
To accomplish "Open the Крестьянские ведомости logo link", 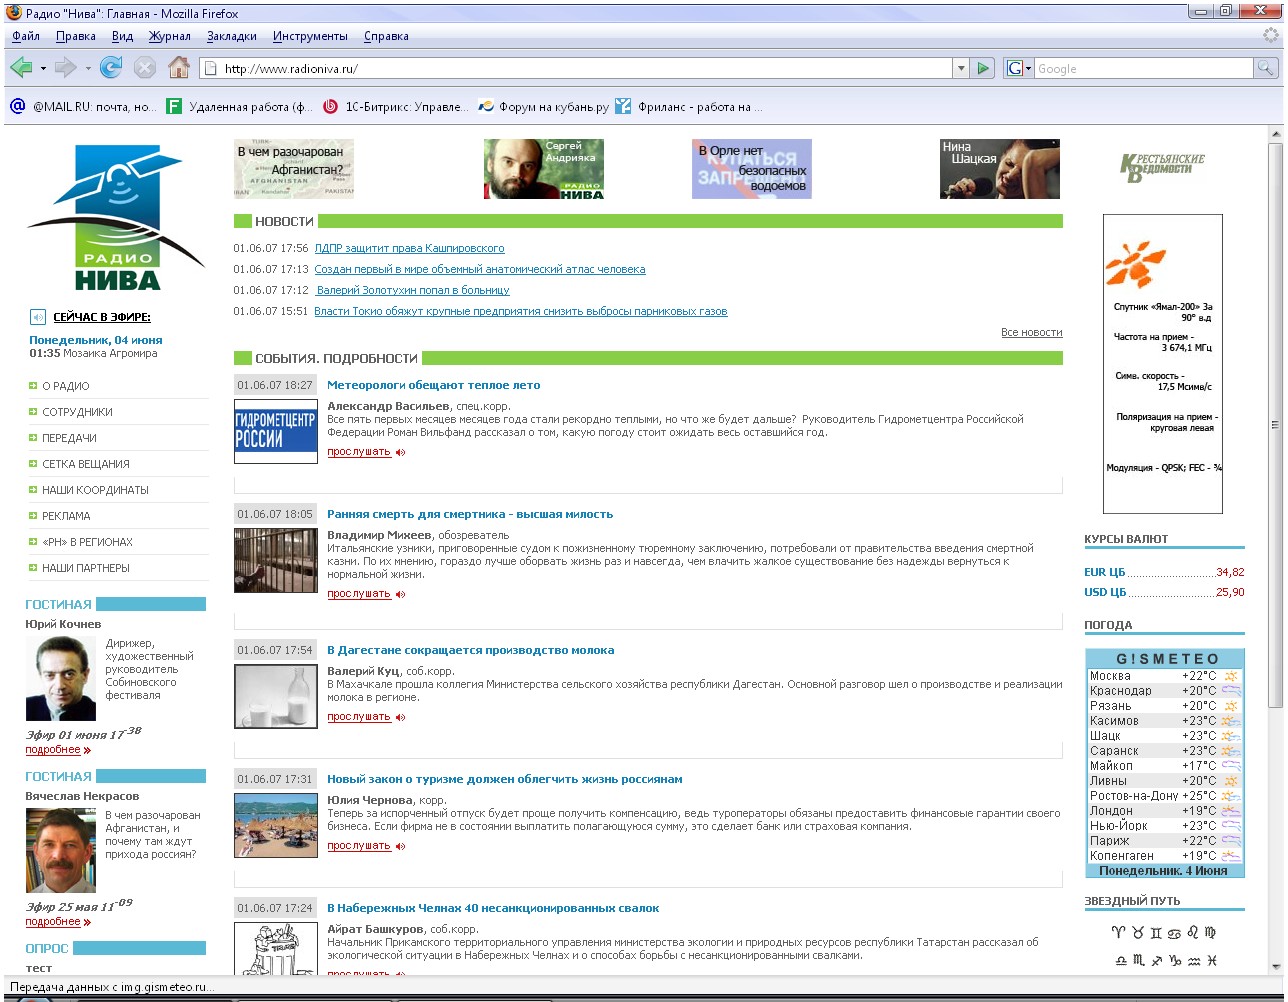I will click(x=1163, y=168).
